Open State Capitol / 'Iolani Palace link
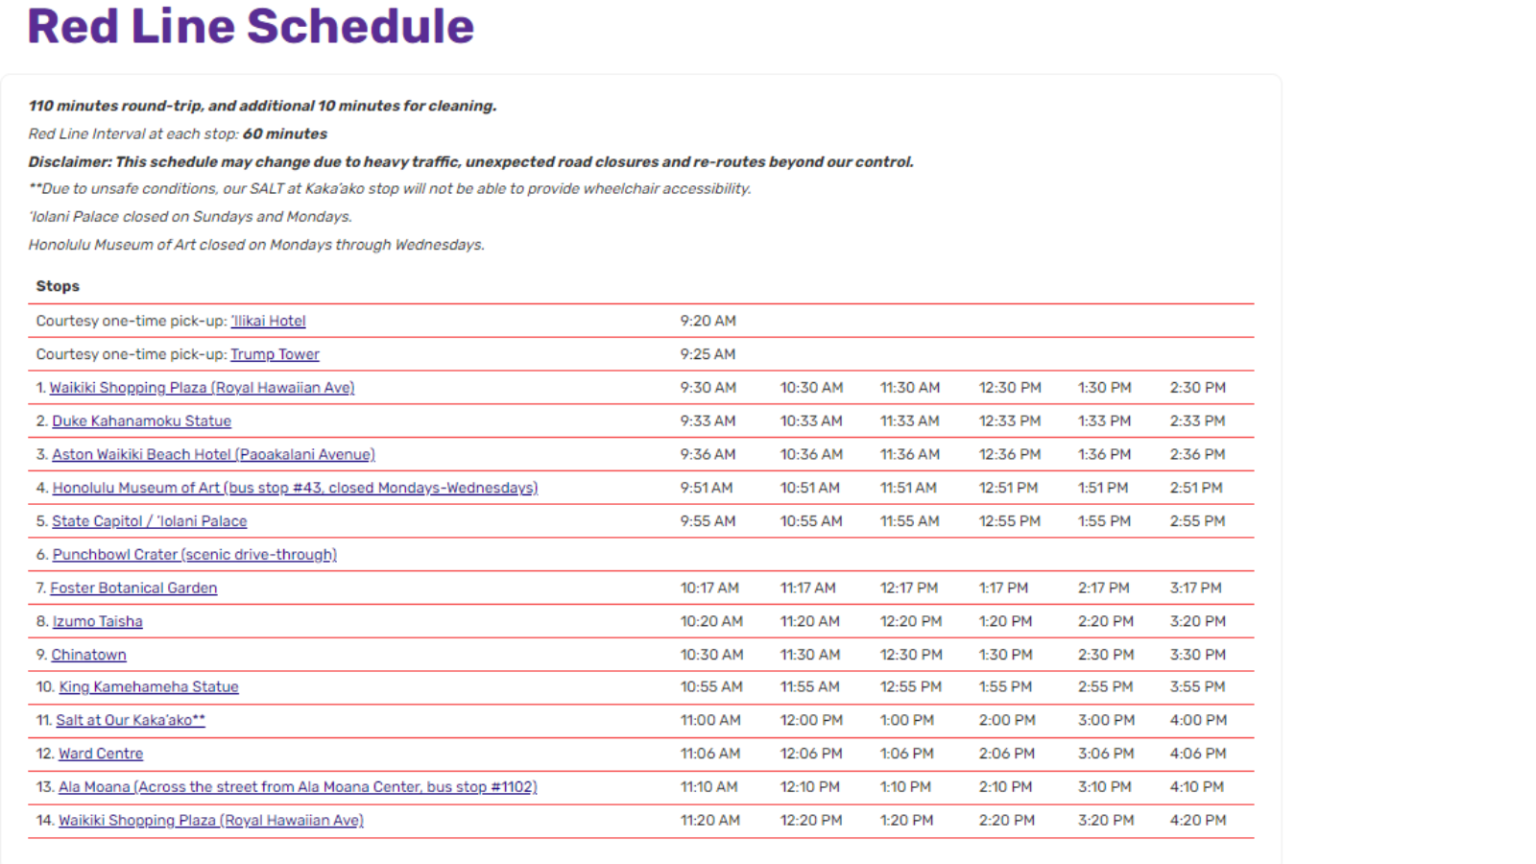1536x864 pixels. click(x=149, y=521)
